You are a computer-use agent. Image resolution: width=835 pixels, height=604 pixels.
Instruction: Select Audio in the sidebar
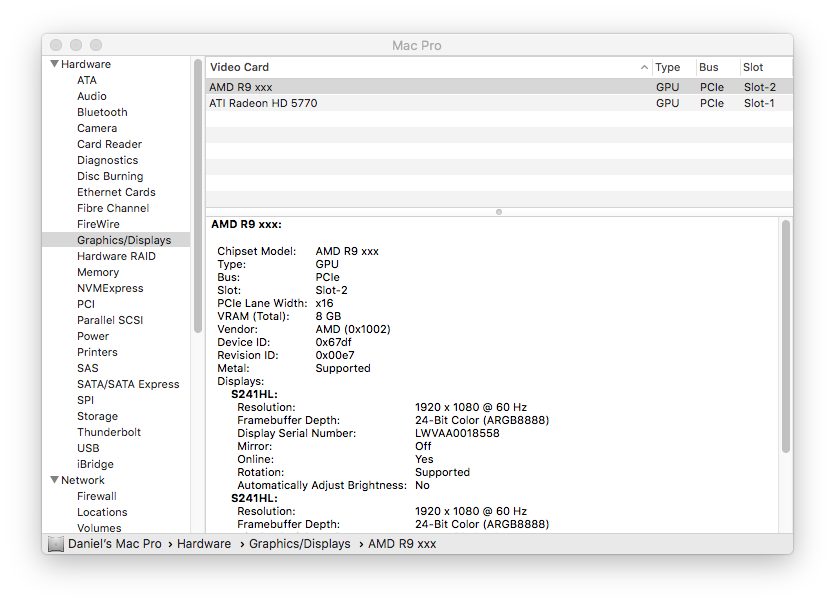92,96
